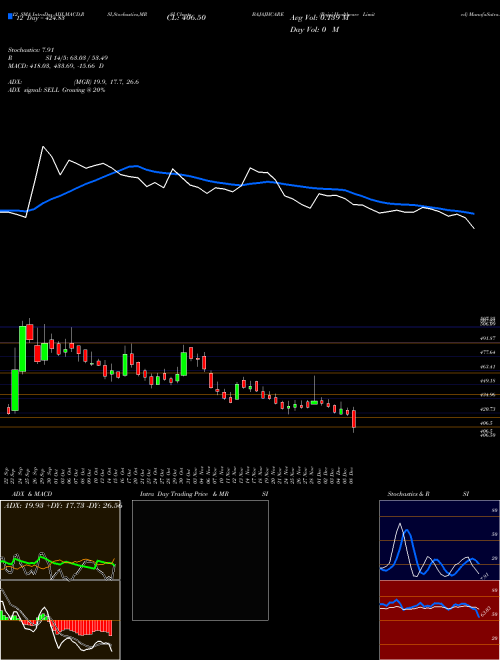Open the ADX indicator chart panel
500x660 pixels.
60,540
